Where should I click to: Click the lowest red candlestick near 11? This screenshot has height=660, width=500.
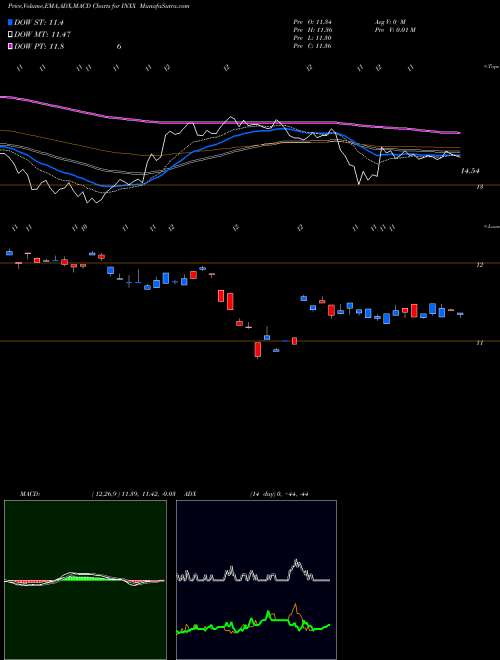coord(258,349)
